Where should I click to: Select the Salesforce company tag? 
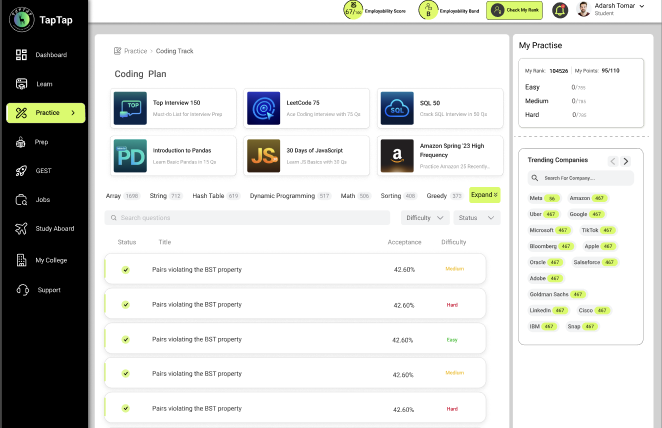tap(595, 262)
